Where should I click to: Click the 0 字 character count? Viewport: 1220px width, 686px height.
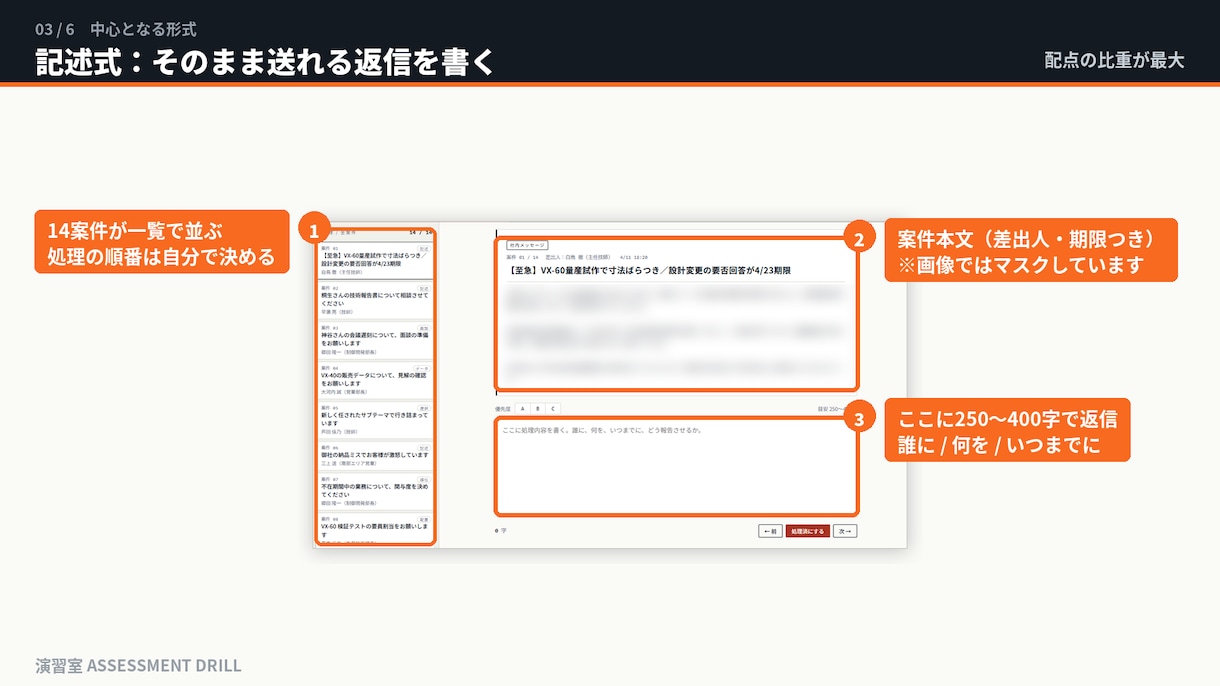coord(501,531)
